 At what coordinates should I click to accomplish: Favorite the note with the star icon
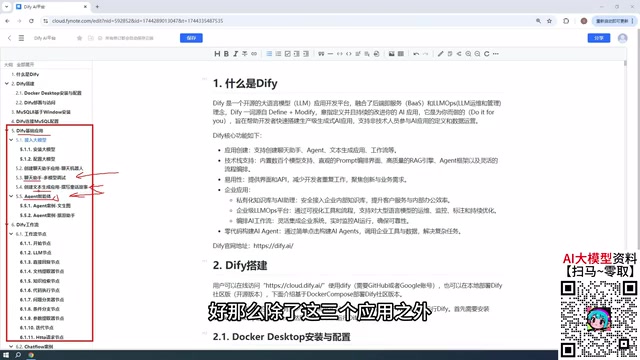[80, 38]
